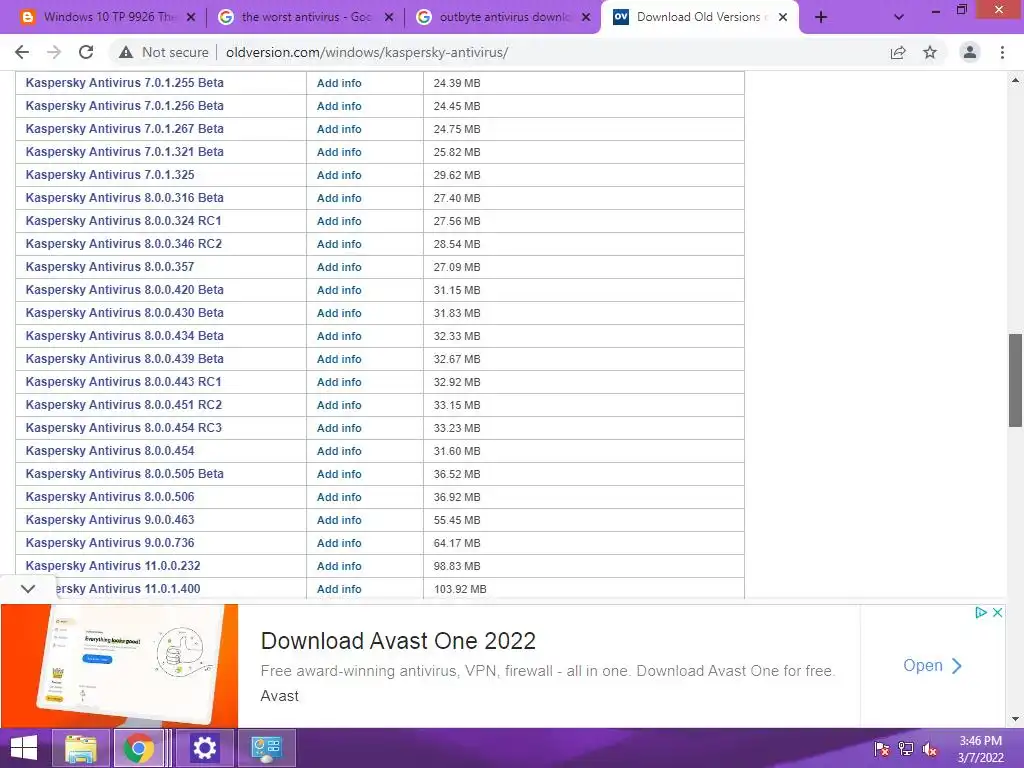1024x768 pixels.
Task: Click Add info for version 11.0.1.400
Action: [339, 589]
